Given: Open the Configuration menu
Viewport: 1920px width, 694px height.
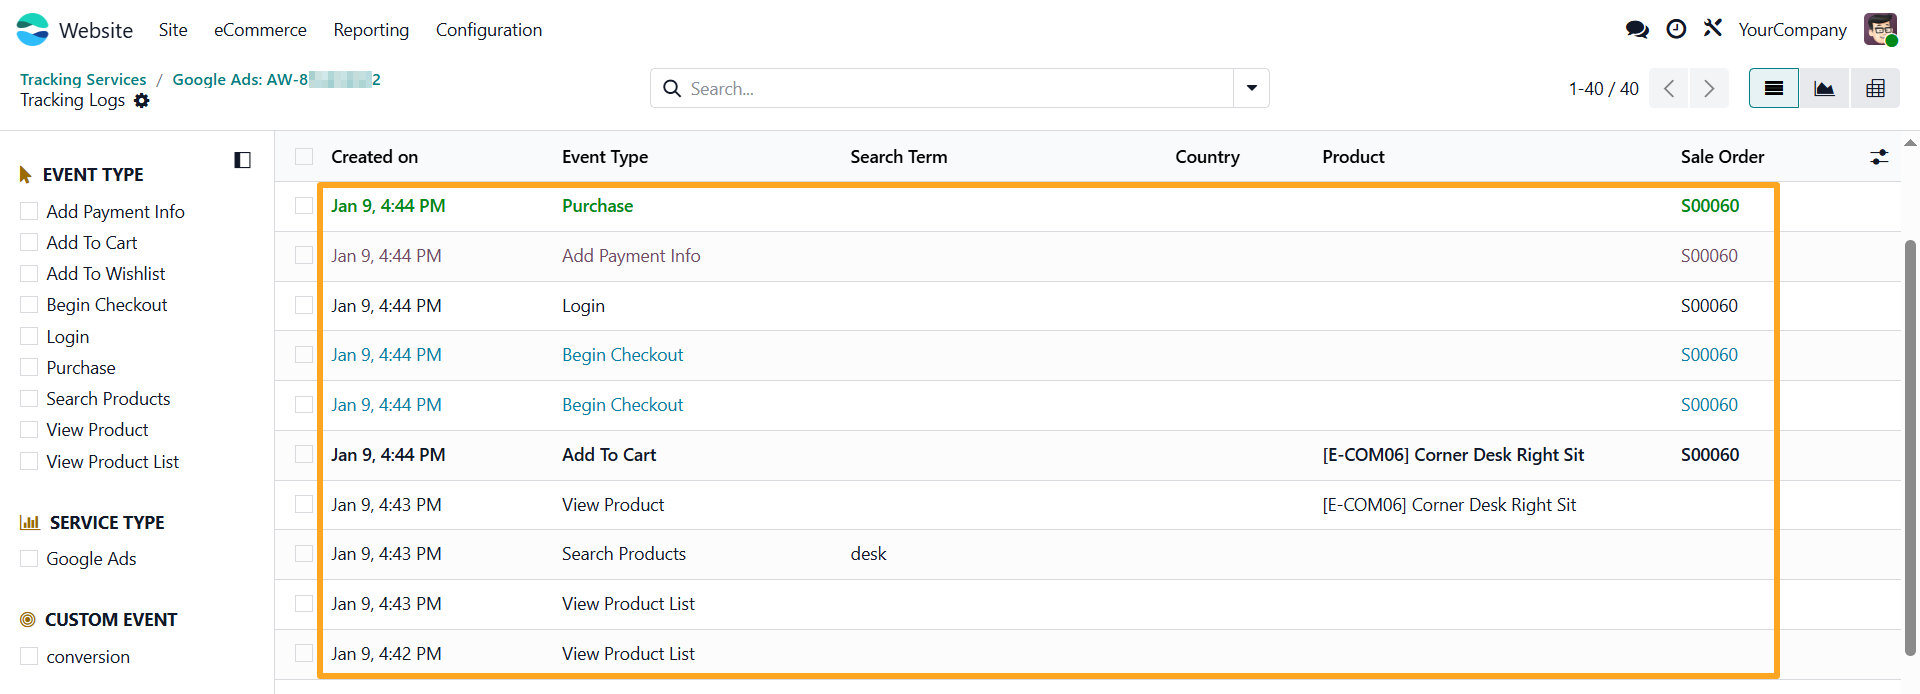Looking at the screenshot, I should (489, 30).
